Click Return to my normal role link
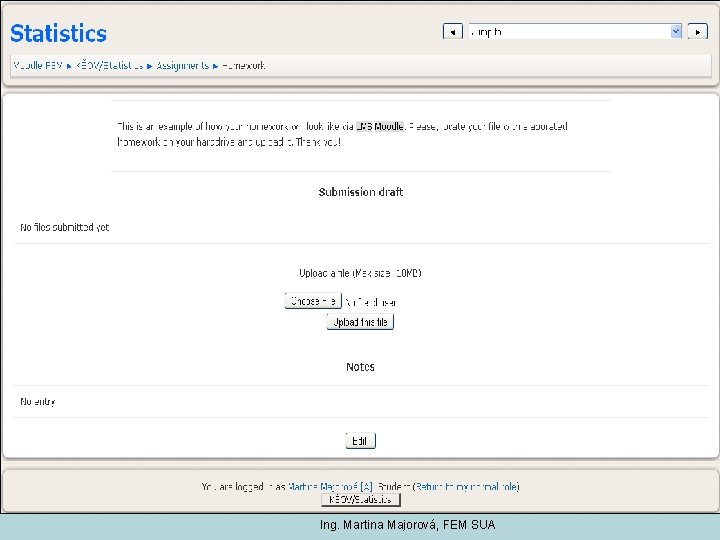The height and width of the screenshot is (540, 720). 467,486
